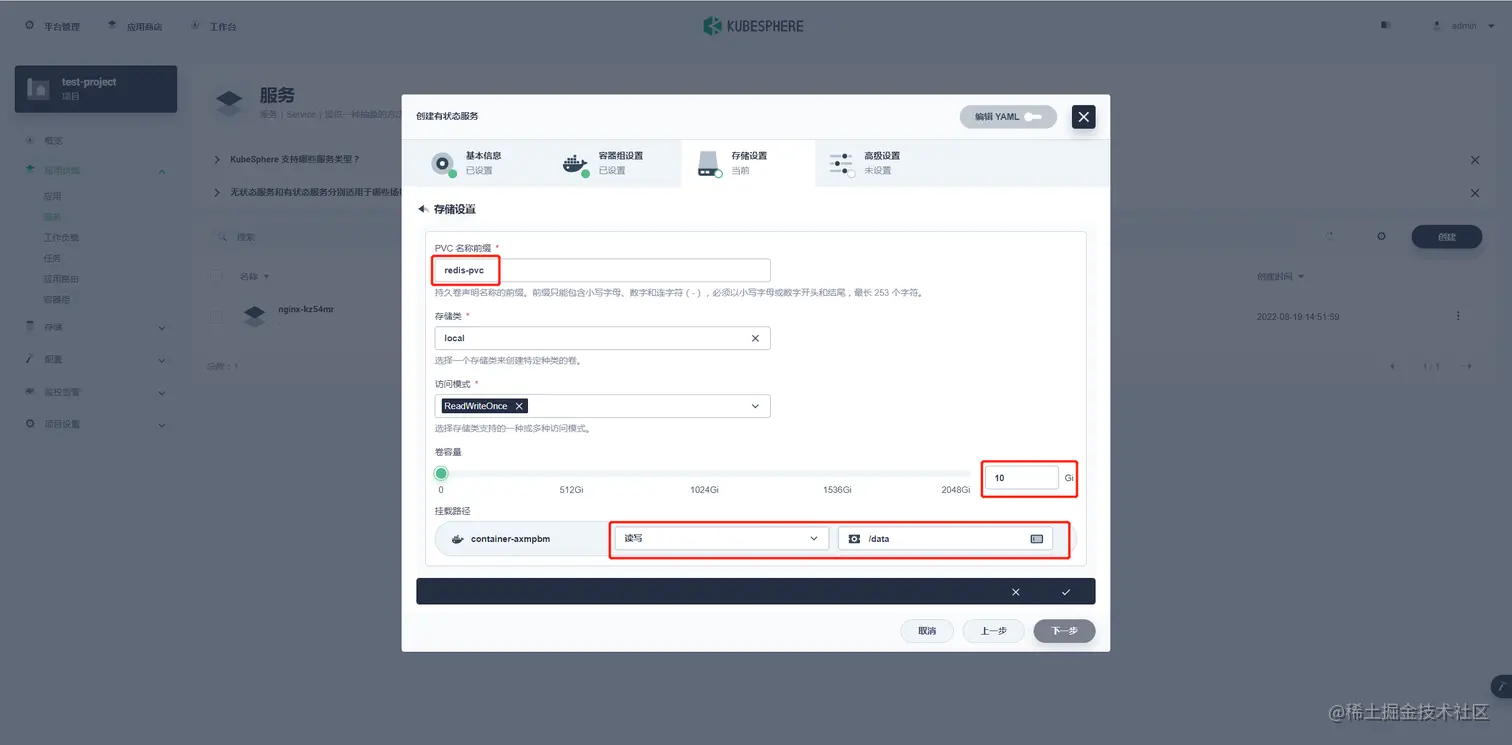The width and height of the screenshot is (1512, 745).
Task: Select the 存储设置 step tab
Action: (748, 163)
